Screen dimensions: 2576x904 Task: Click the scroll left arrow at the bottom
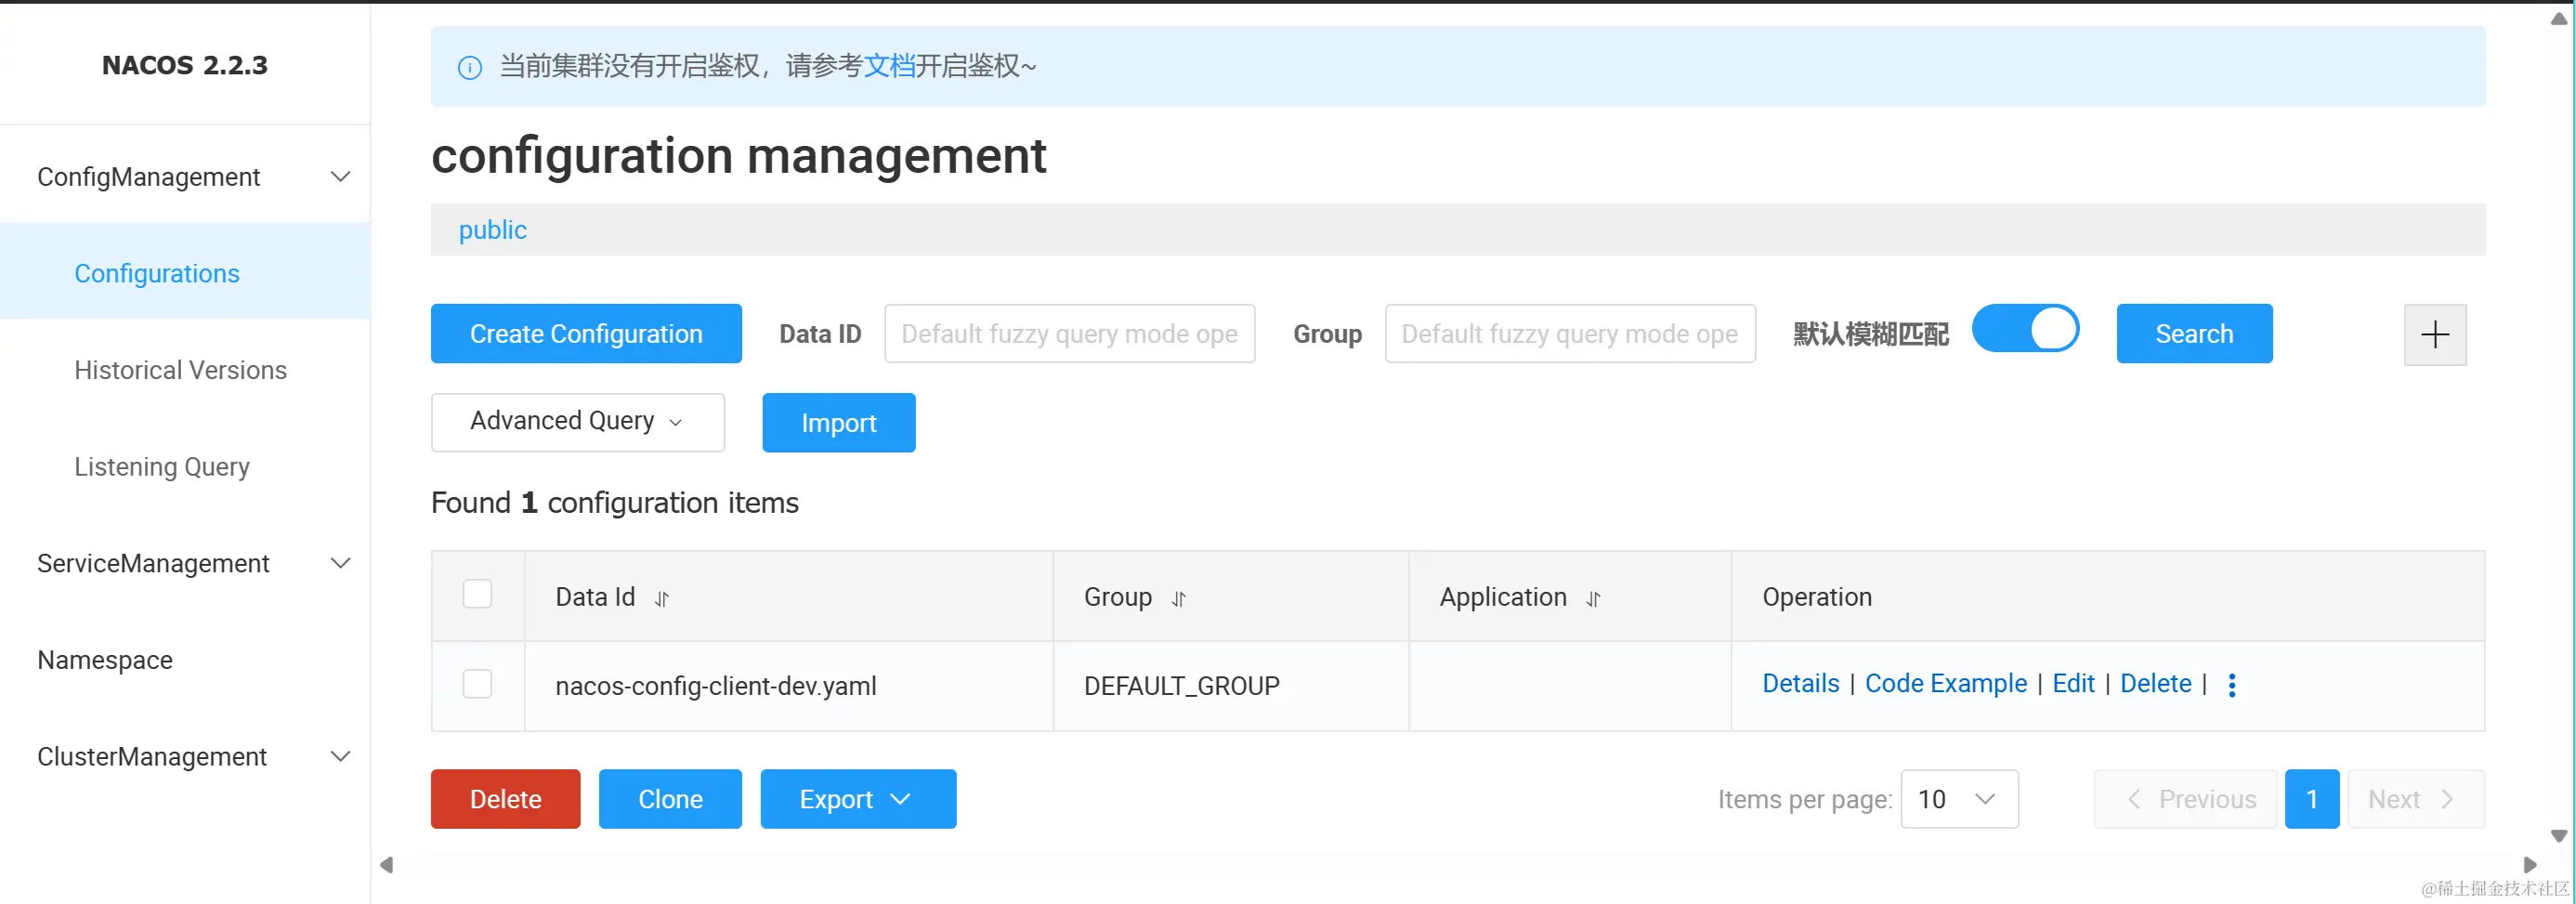(386, 865)
